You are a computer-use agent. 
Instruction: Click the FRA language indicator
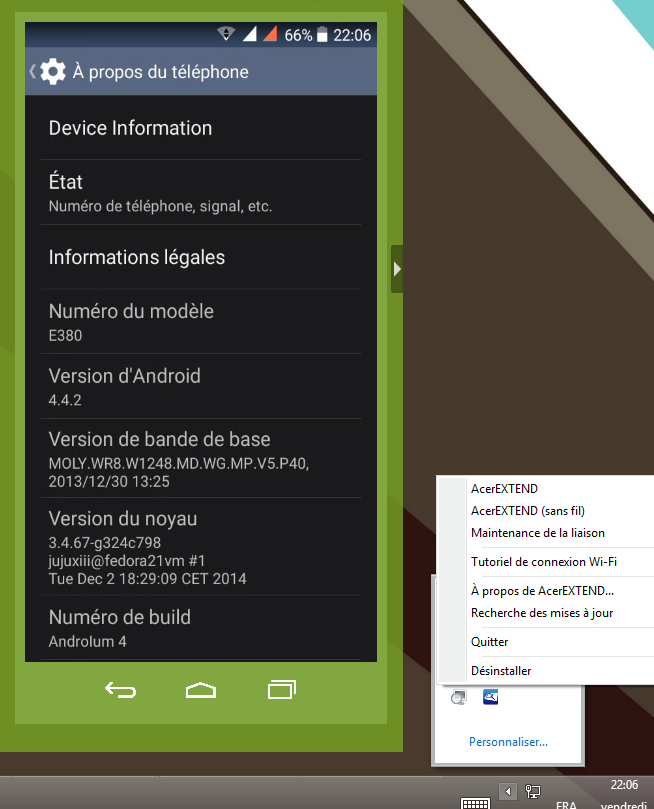point(566,804)
